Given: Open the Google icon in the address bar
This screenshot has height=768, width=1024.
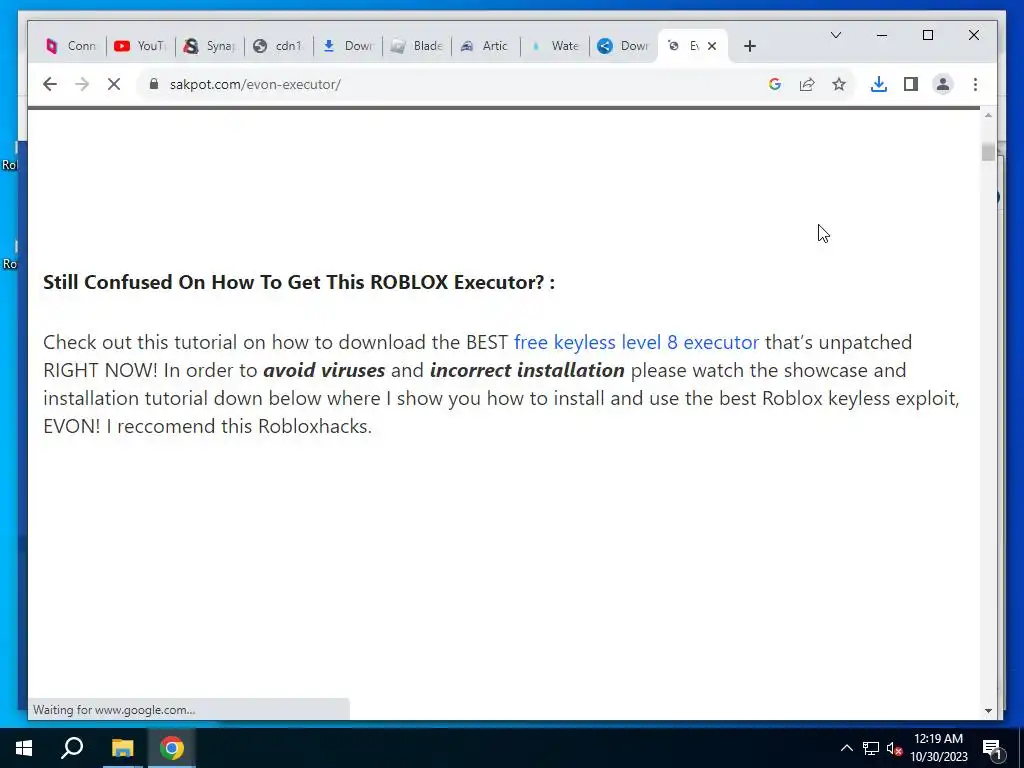Looking at the screenshot, I should tap(775, 84).
